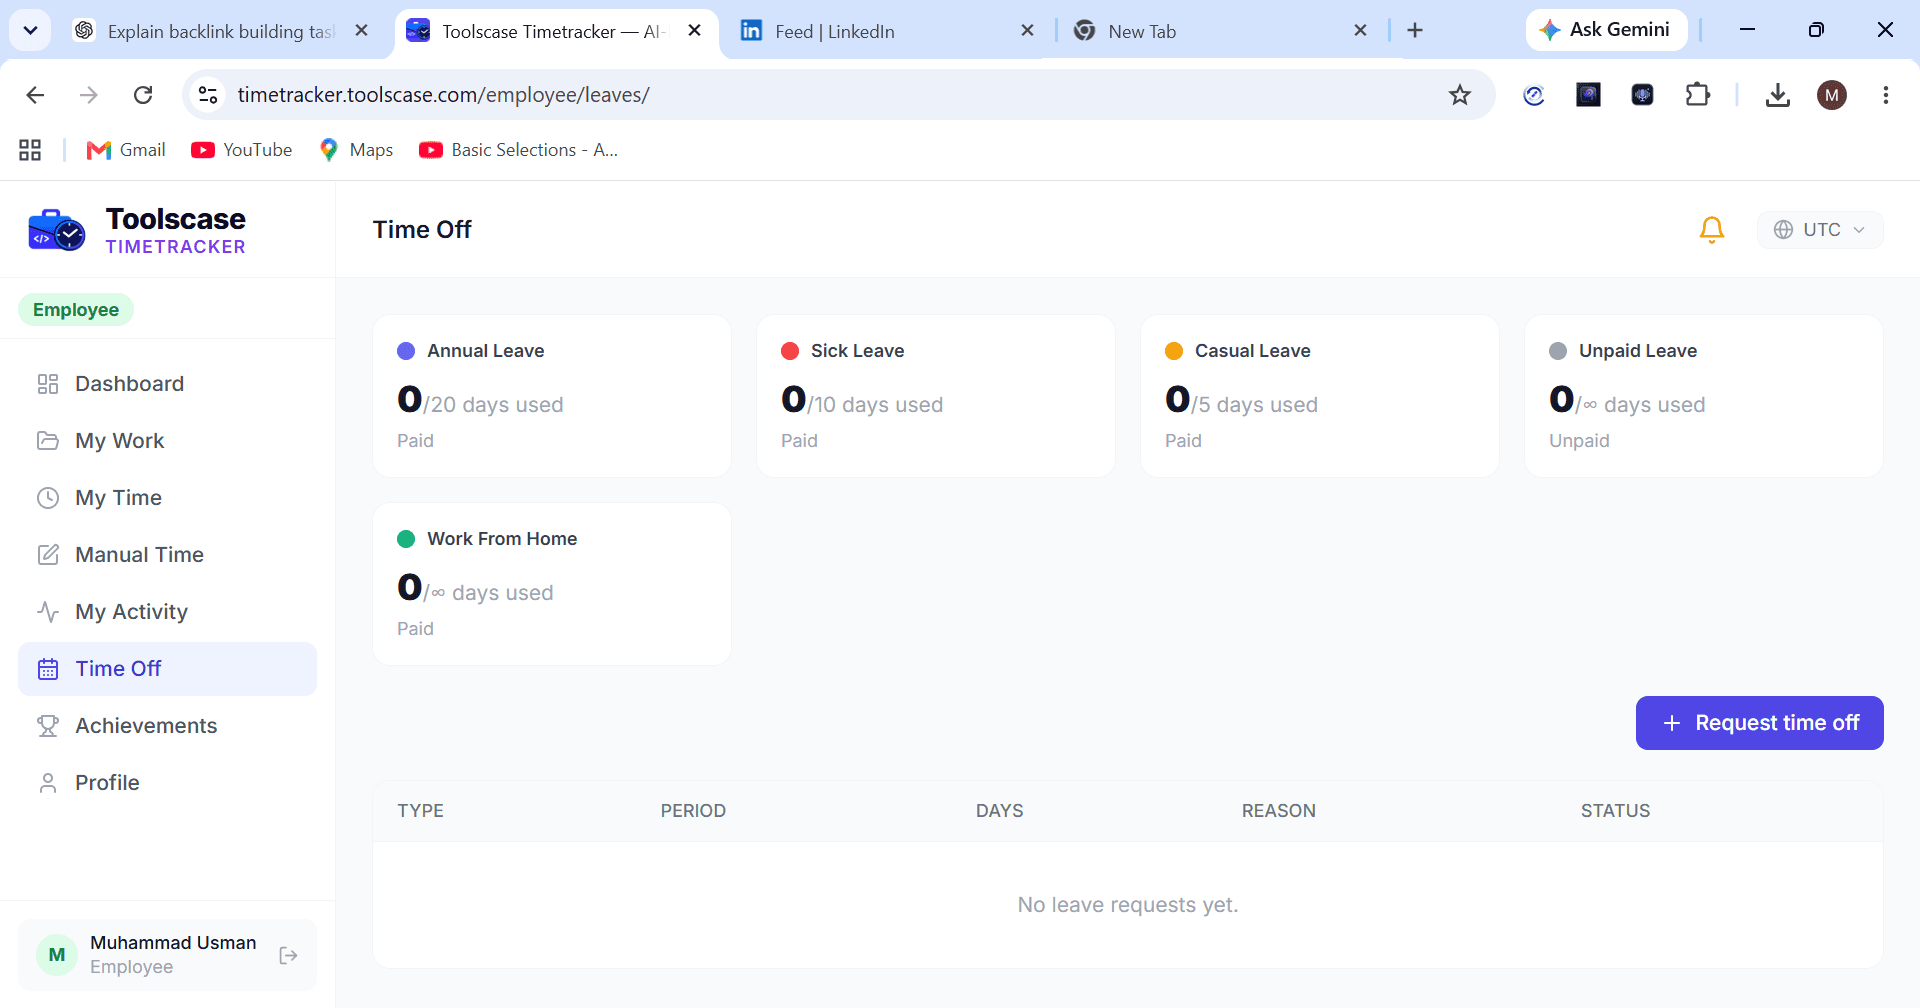Open the notifications bell
The width and height of the screenshot is (1920, 1008).
(1711, 230)
